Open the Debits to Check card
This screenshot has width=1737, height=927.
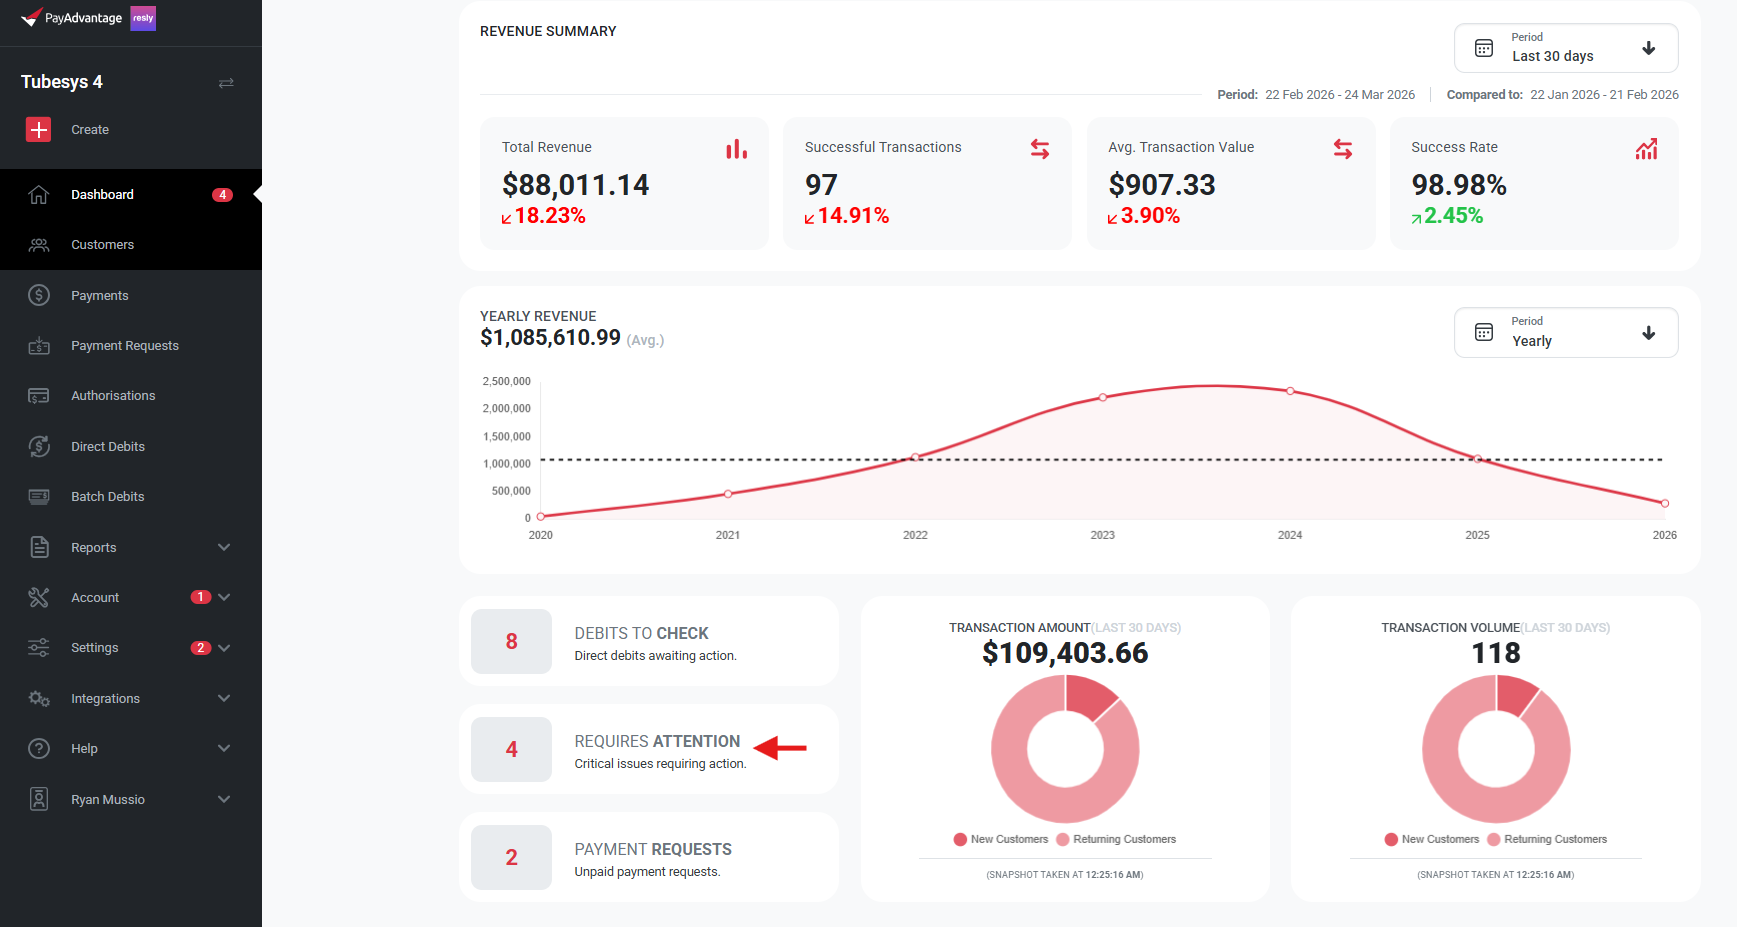tap(648, 642)
